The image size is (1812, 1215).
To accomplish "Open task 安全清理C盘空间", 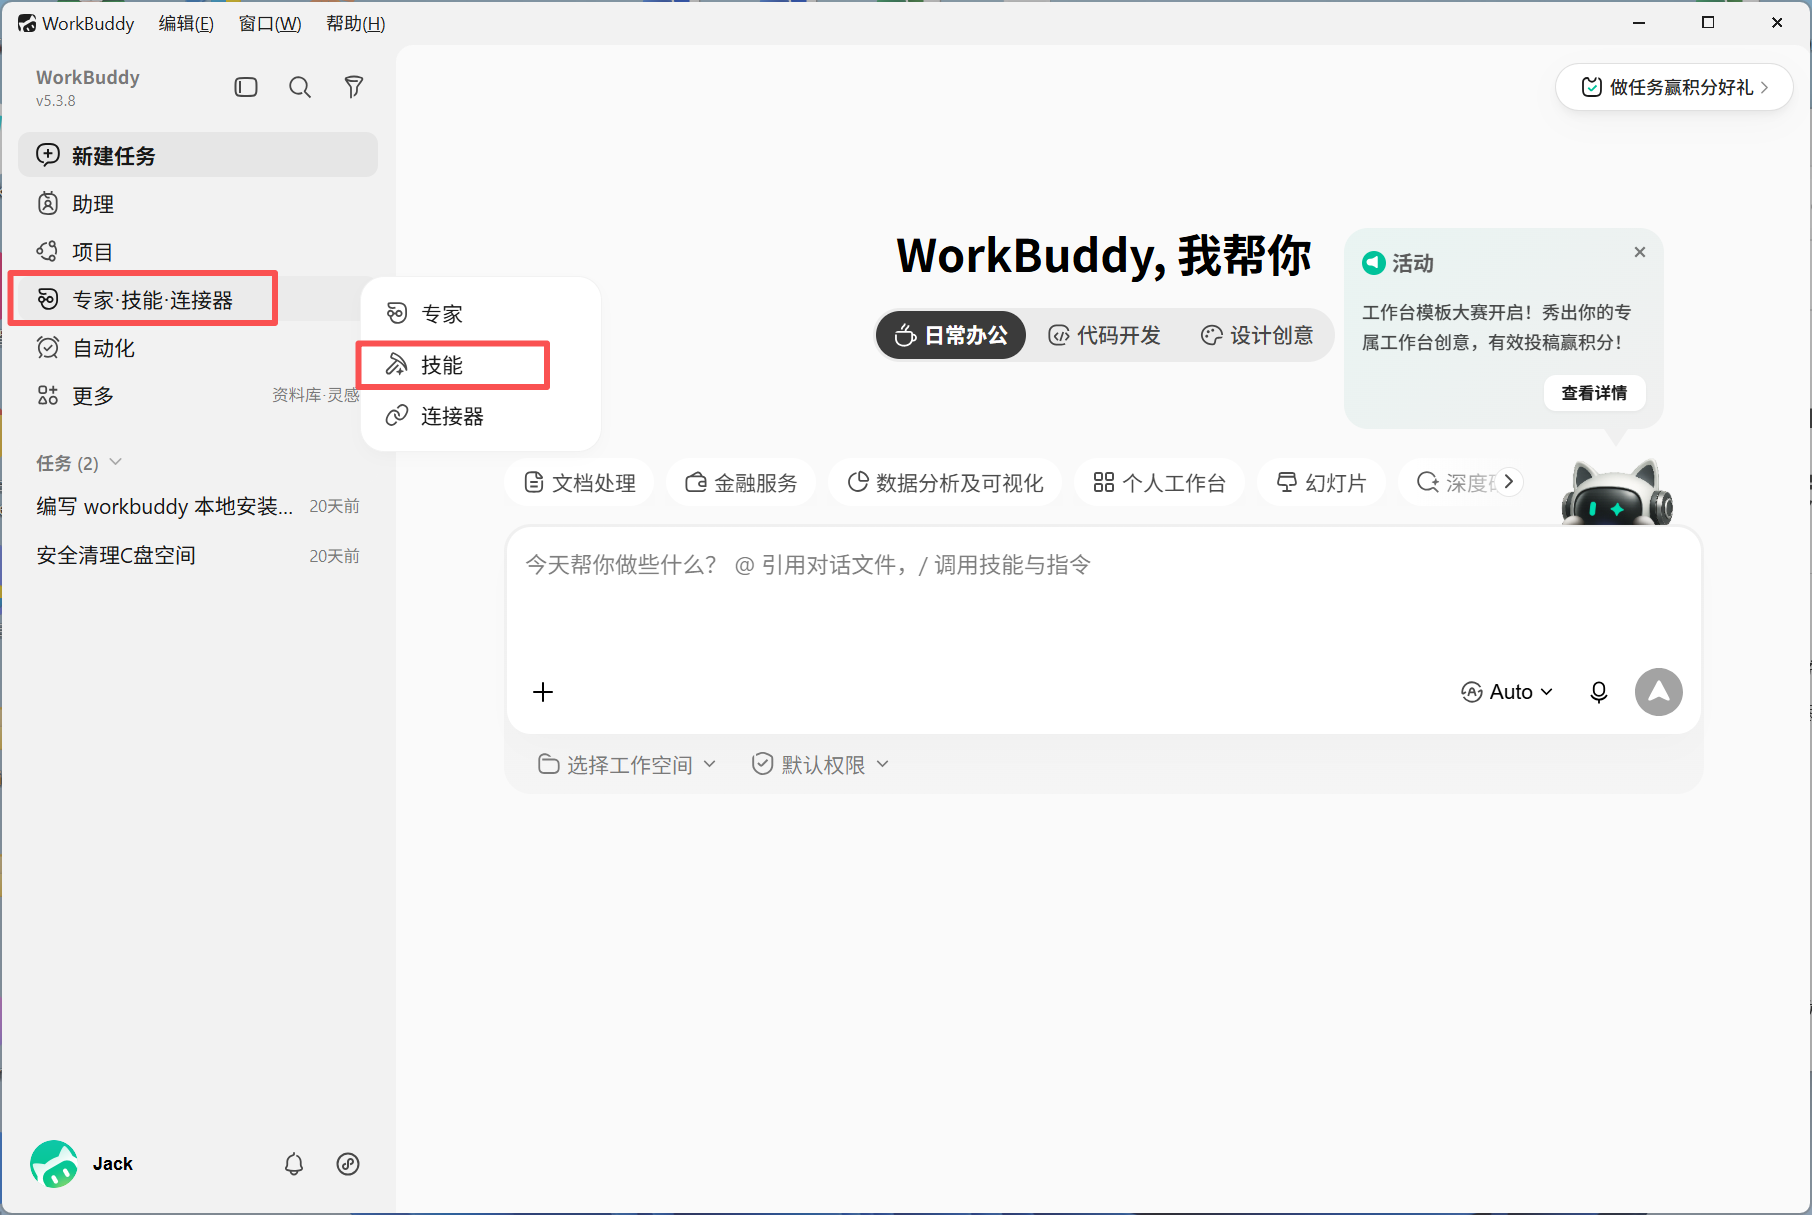I will coord(198,555).
